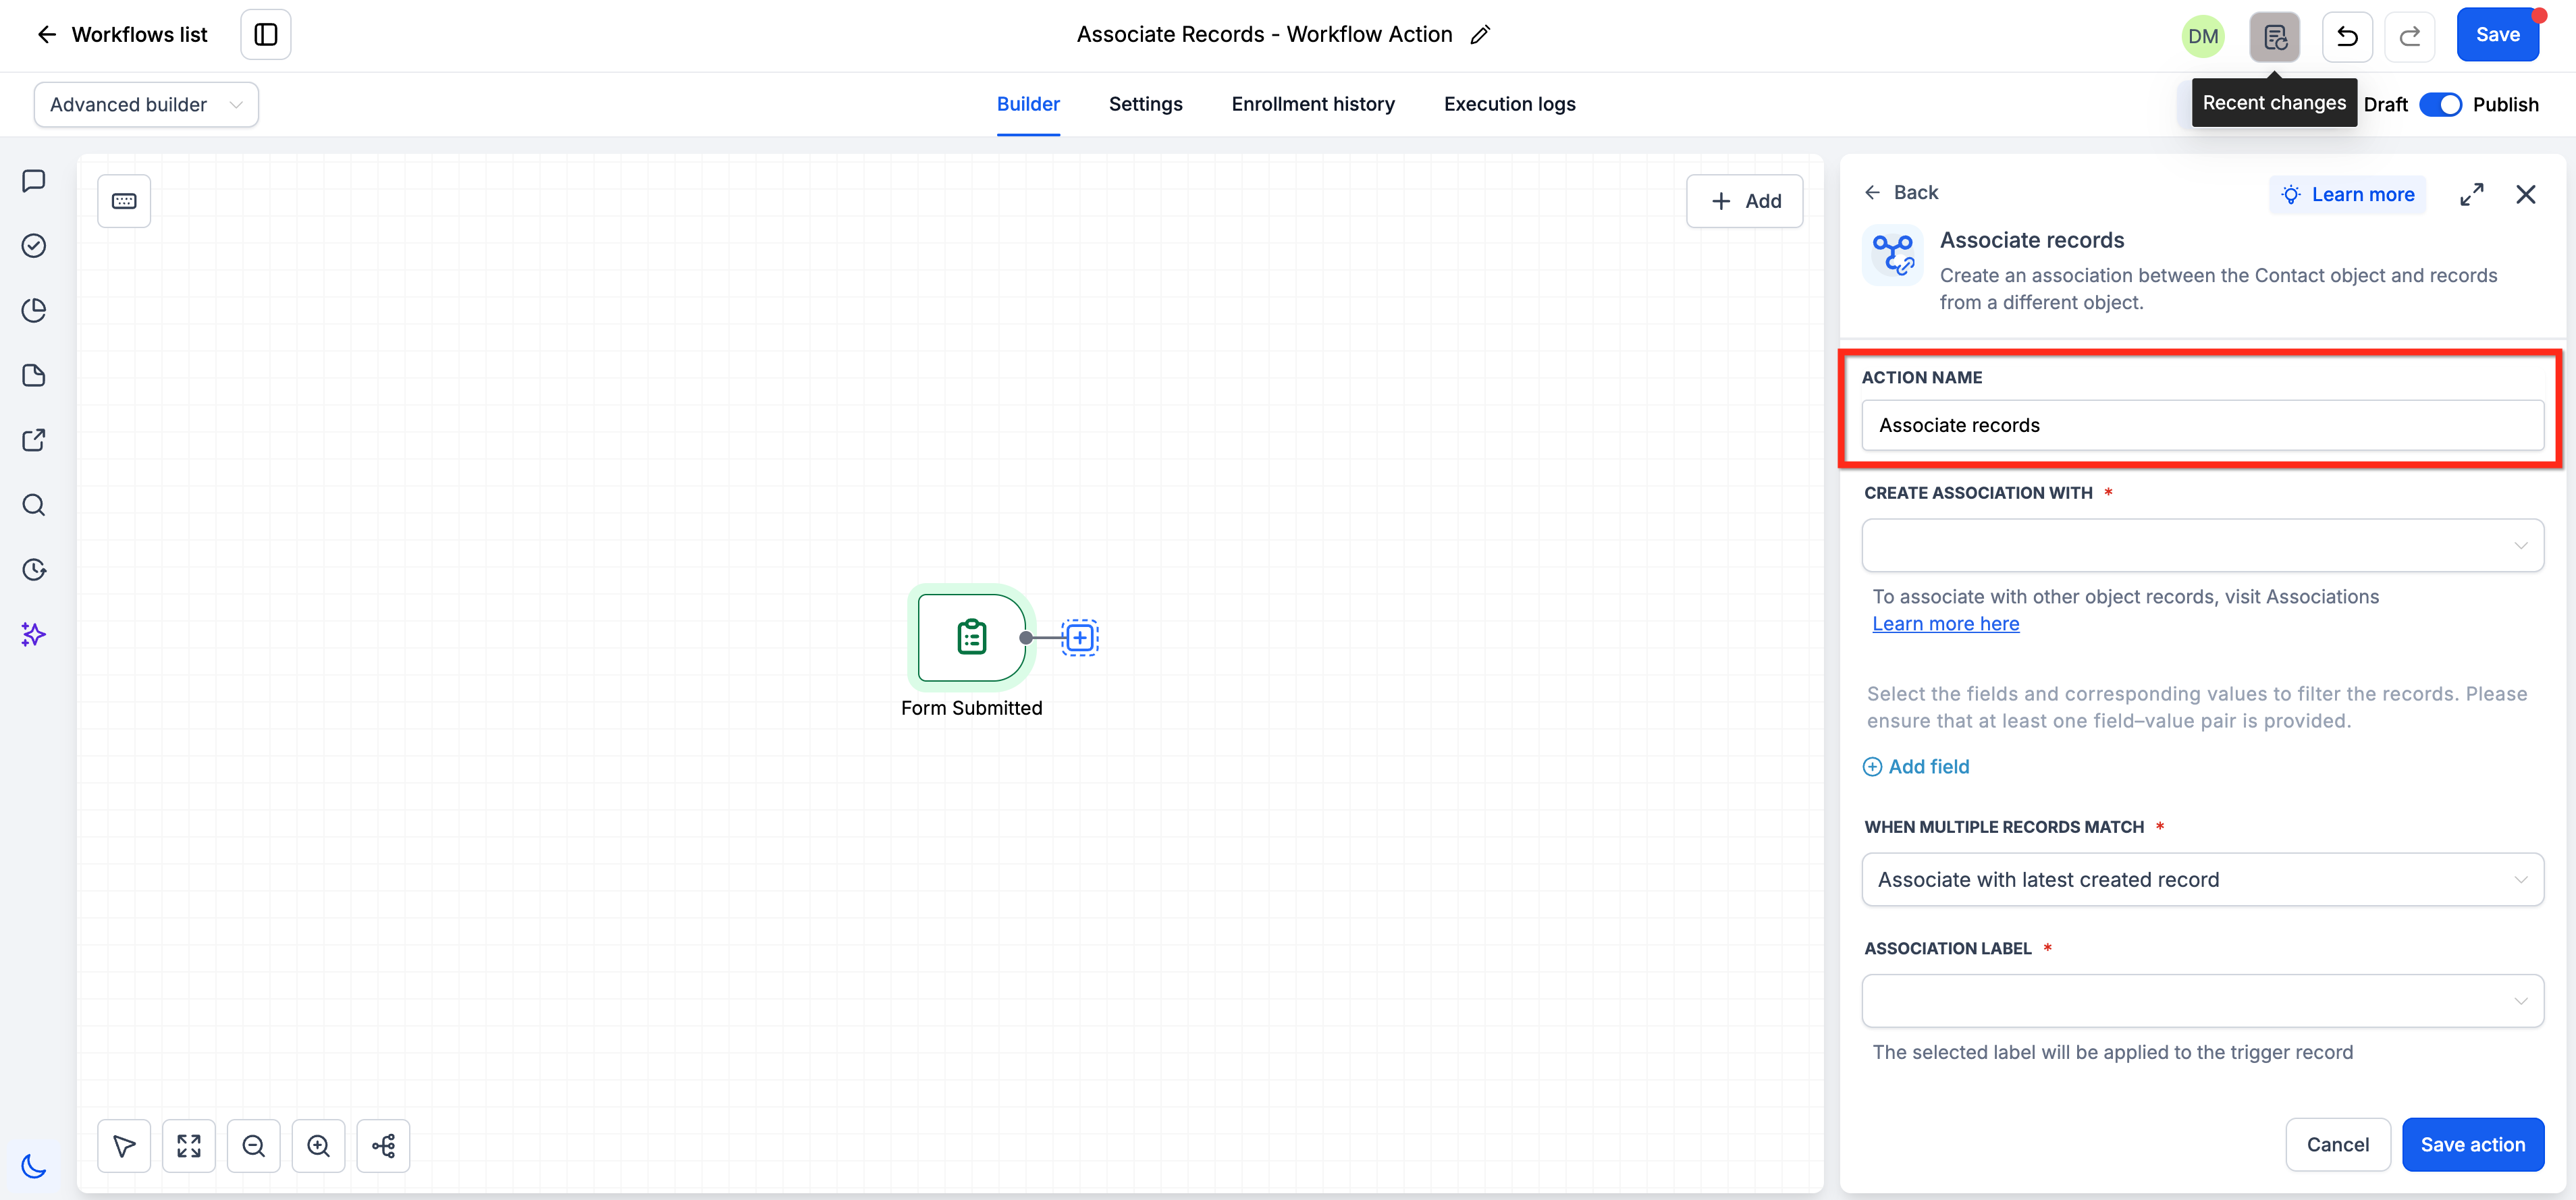
Task: Auto-arrange the workflow layout
Action: 384,1146
